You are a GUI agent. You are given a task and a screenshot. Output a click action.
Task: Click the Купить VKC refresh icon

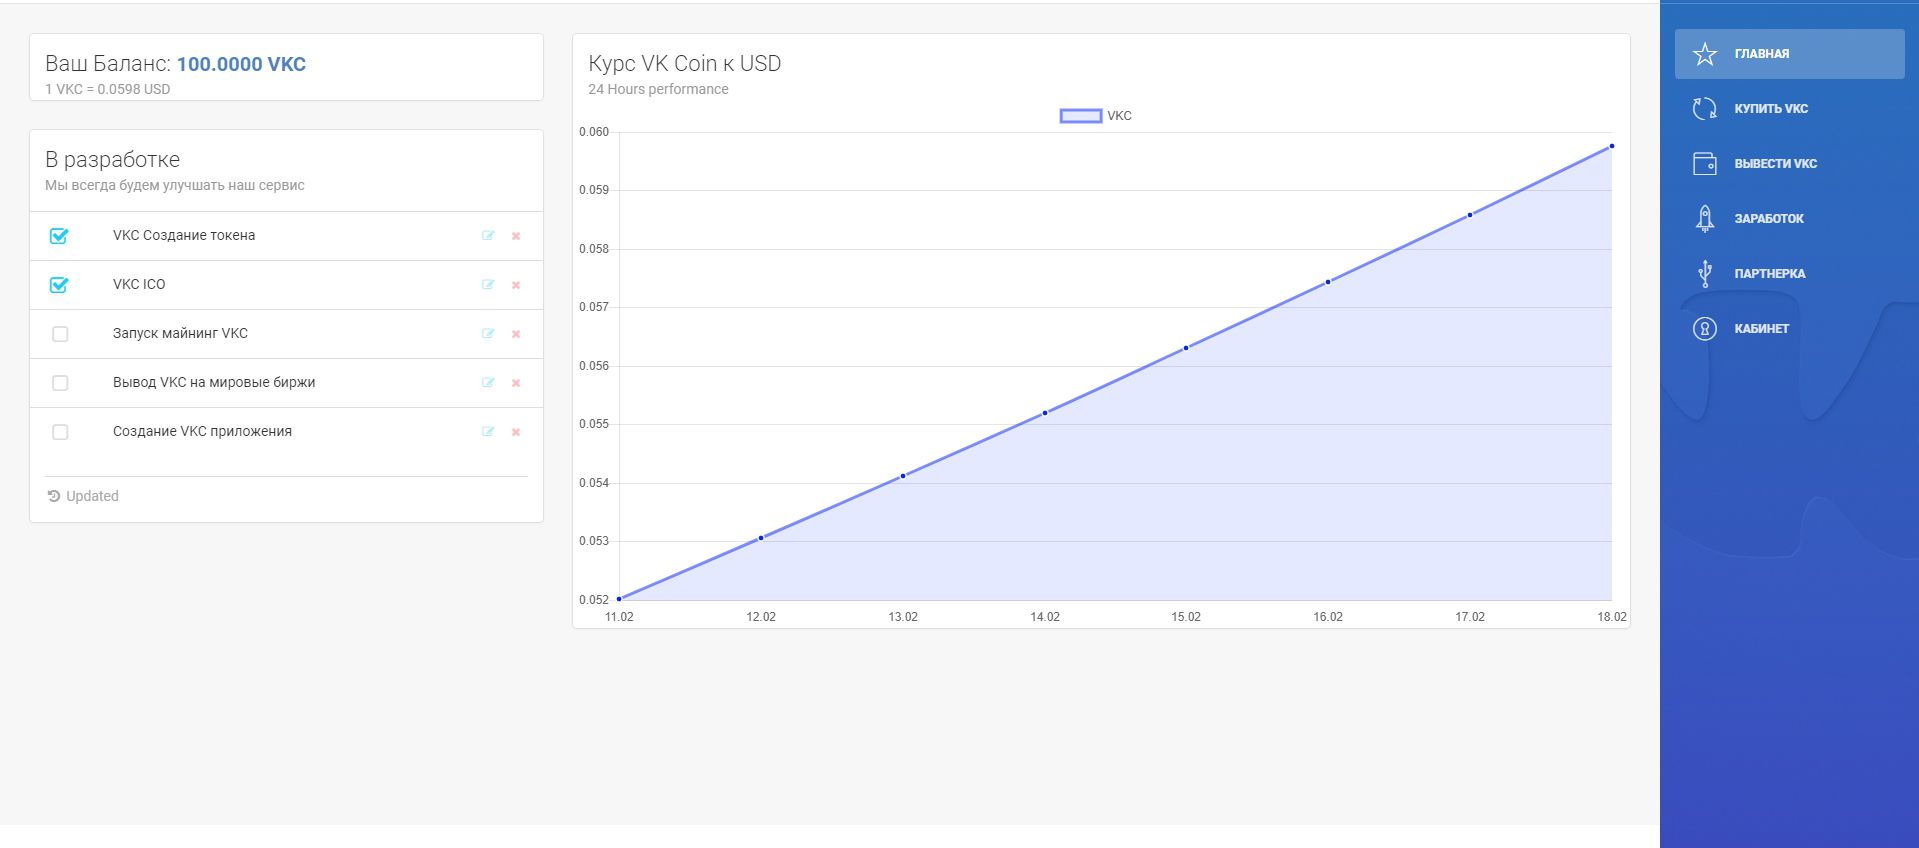[x=1705, y=109]
